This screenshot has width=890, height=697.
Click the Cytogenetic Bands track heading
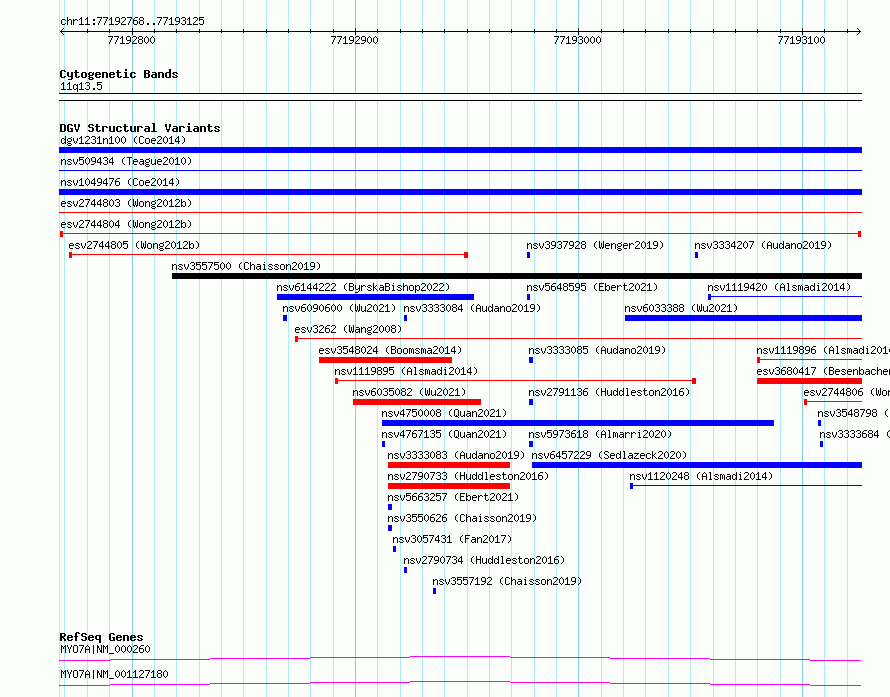pyautogui.click(x=119, y=74)
